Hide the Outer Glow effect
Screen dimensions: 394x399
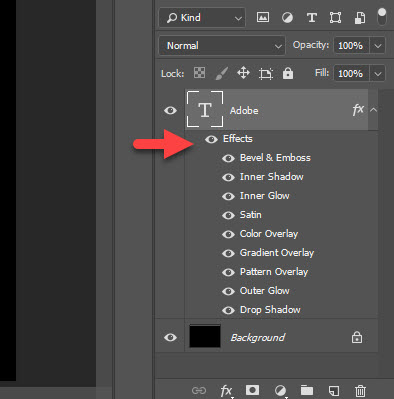coord(228,291)
